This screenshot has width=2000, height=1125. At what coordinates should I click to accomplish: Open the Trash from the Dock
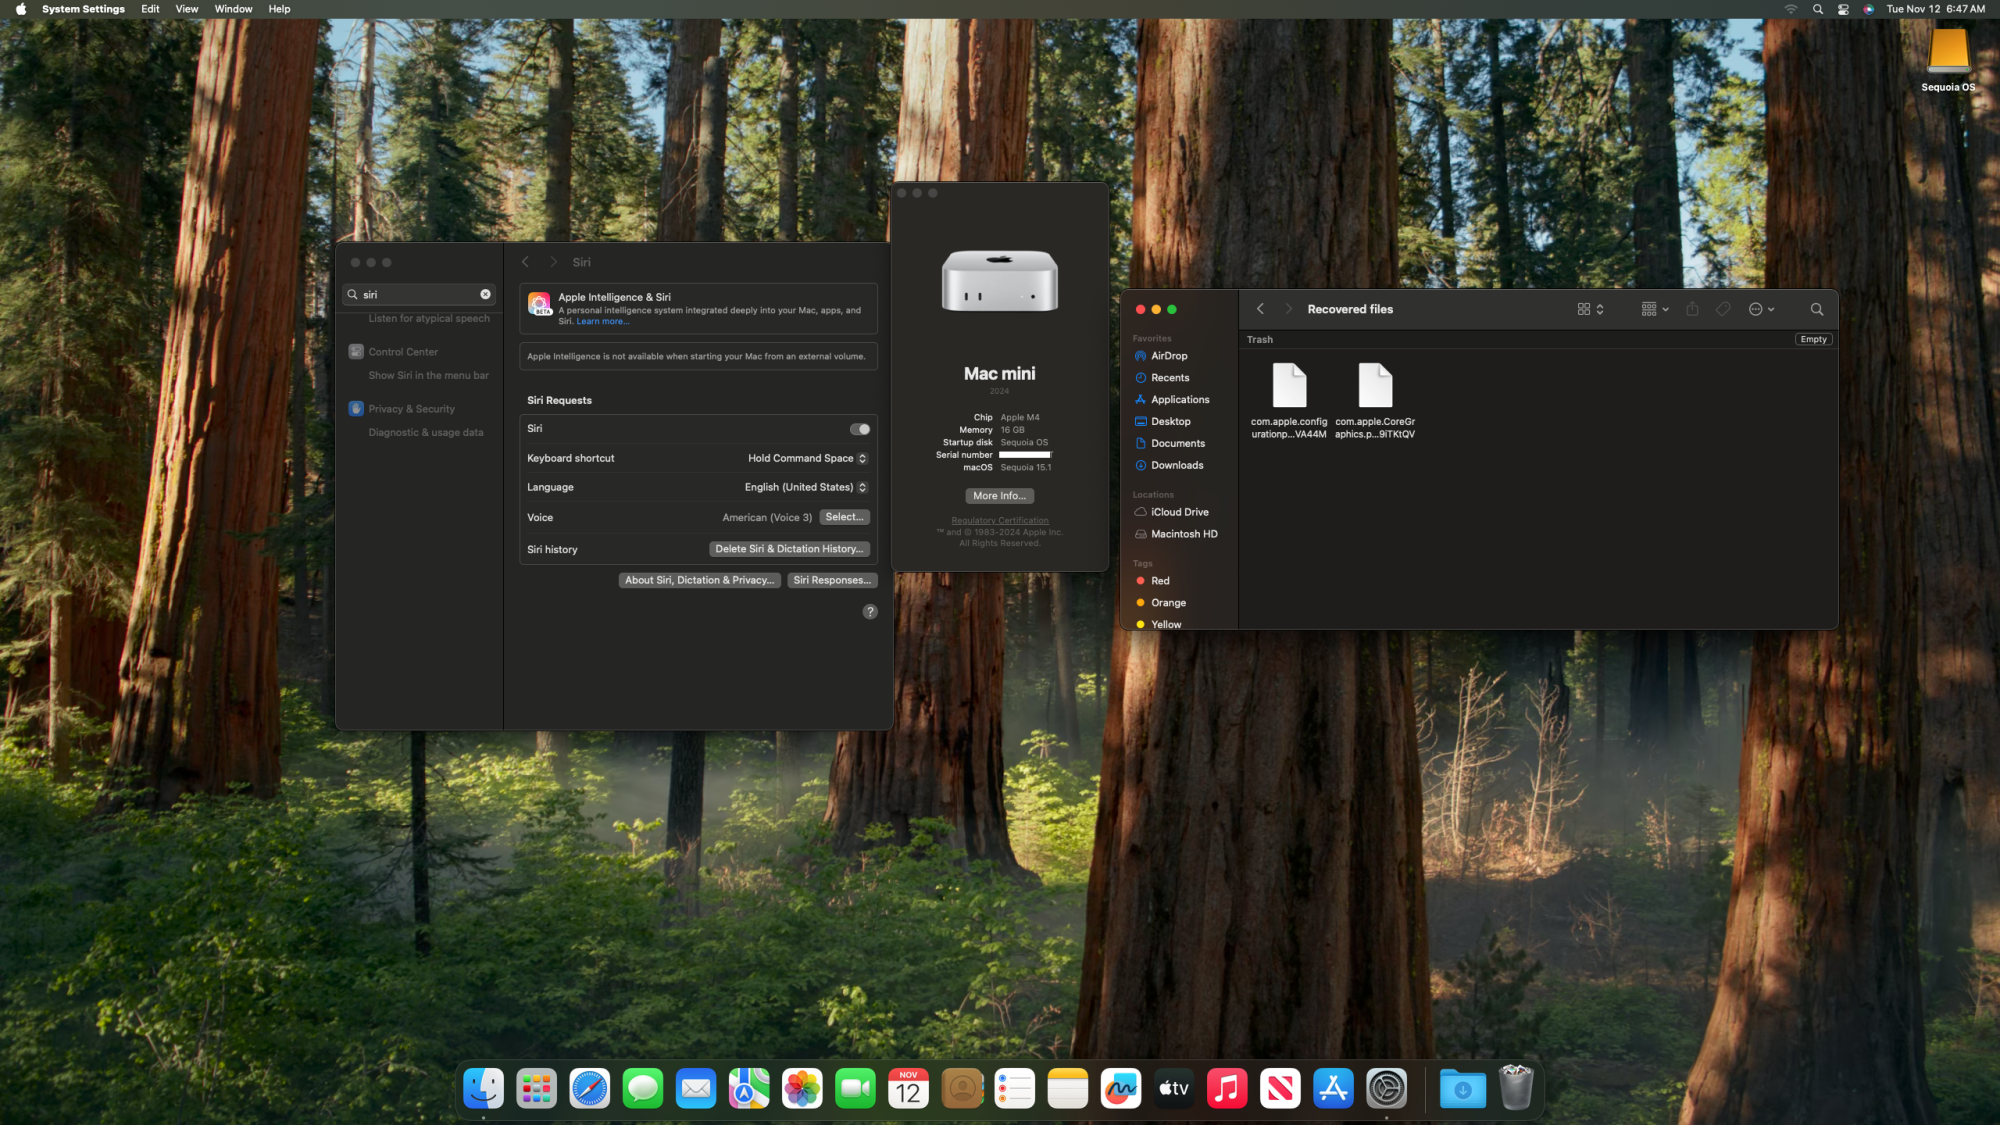[x=1515, y=1089]
